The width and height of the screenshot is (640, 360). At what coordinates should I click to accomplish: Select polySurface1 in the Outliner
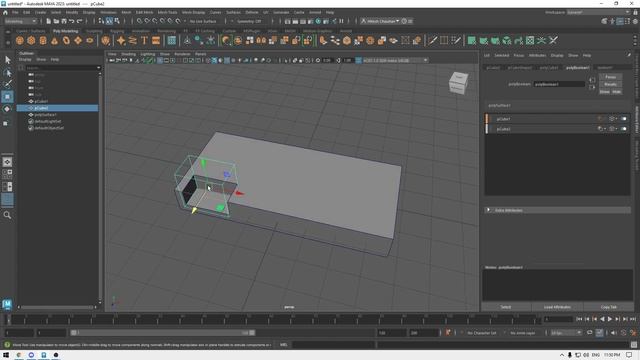(45, 115)
